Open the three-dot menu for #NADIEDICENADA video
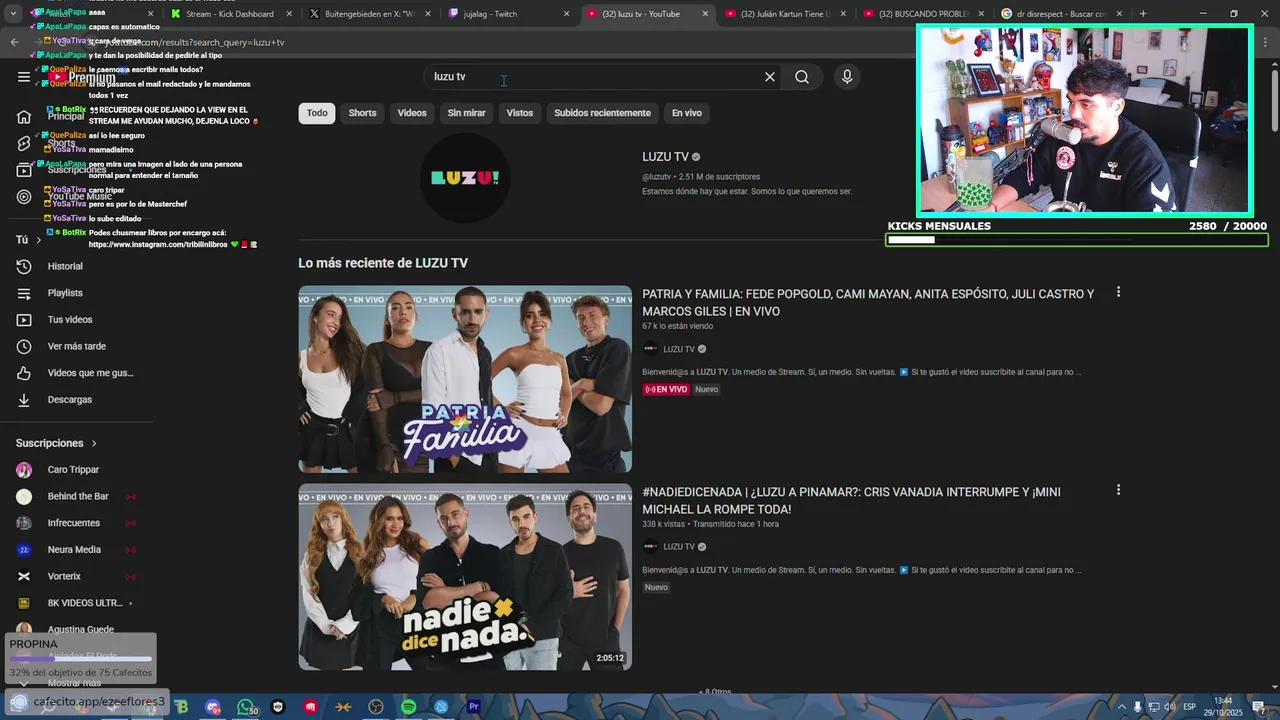 click(1118, 490)
